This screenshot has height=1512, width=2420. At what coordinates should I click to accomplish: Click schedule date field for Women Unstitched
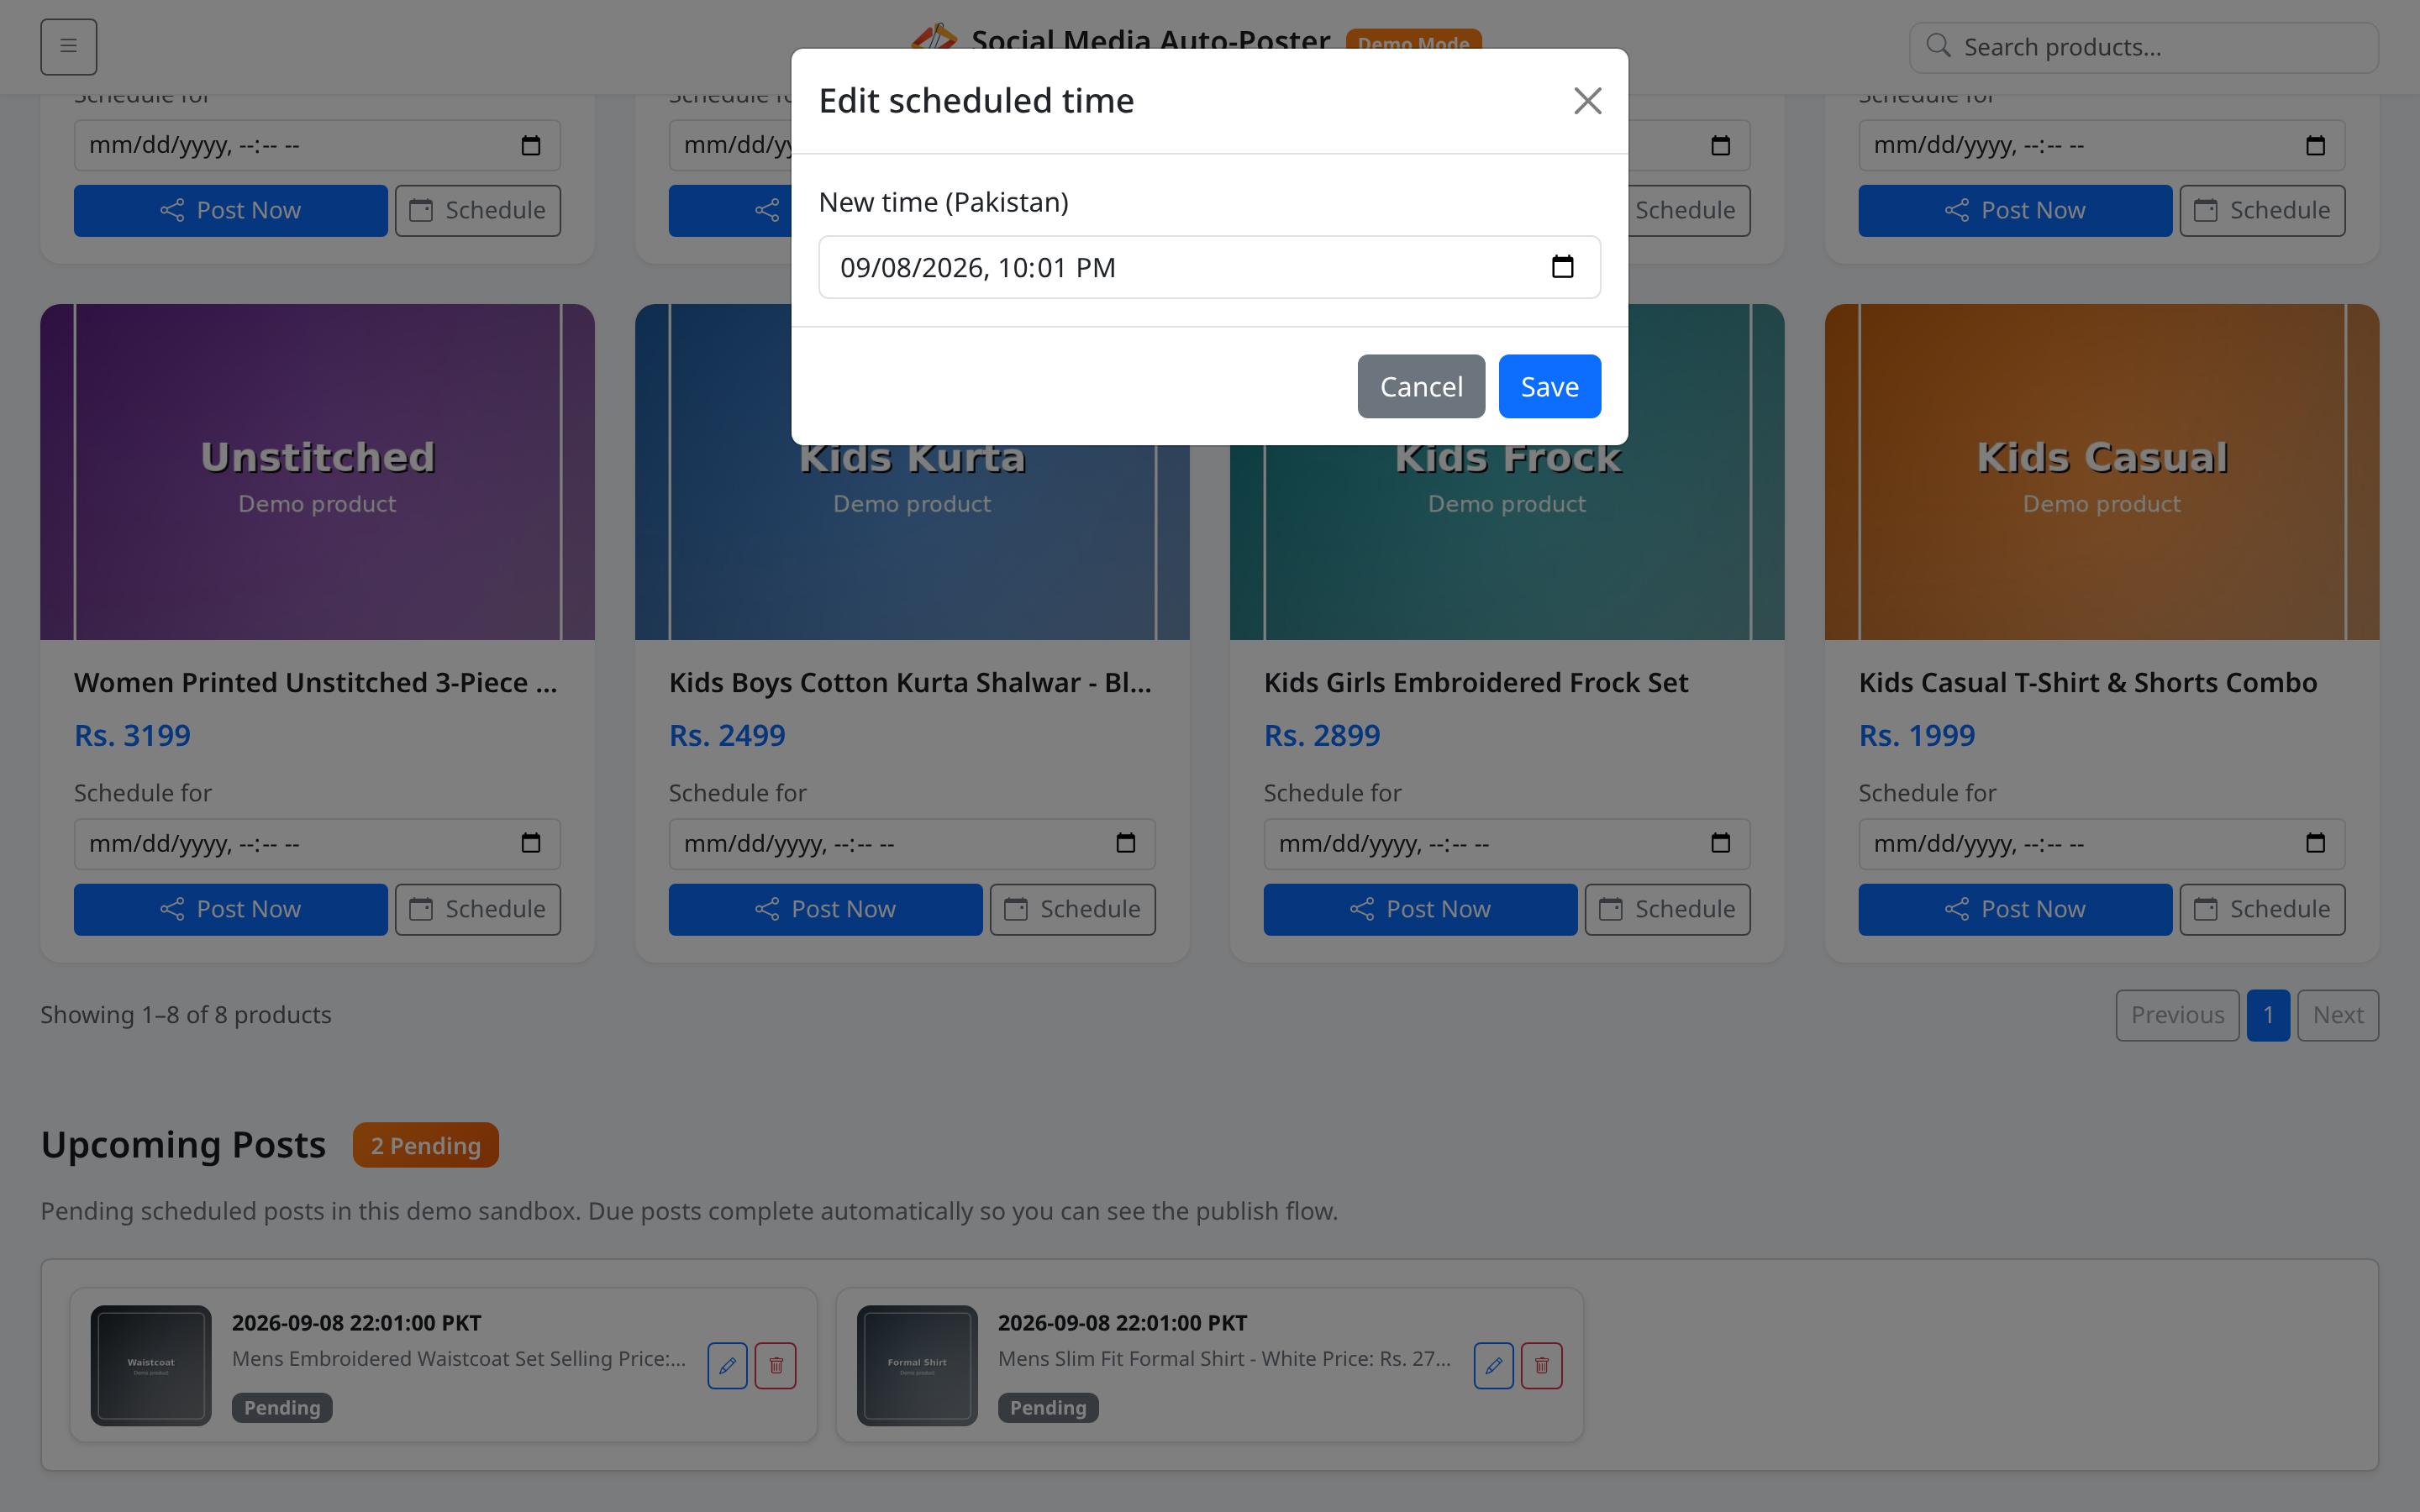point(317,844)
